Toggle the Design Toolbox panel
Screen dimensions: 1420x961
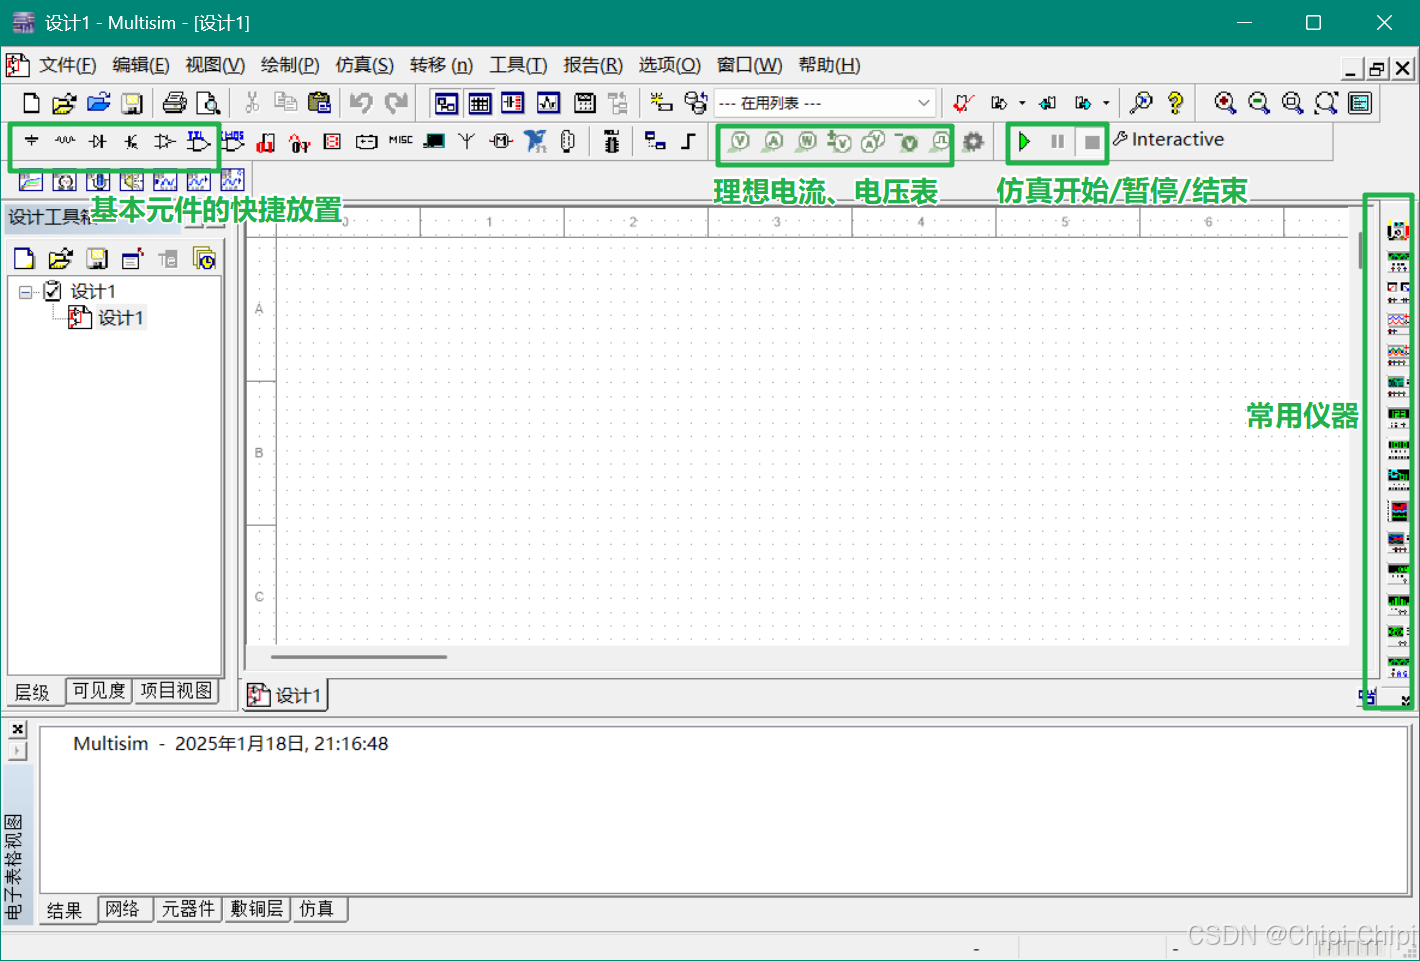446,103
